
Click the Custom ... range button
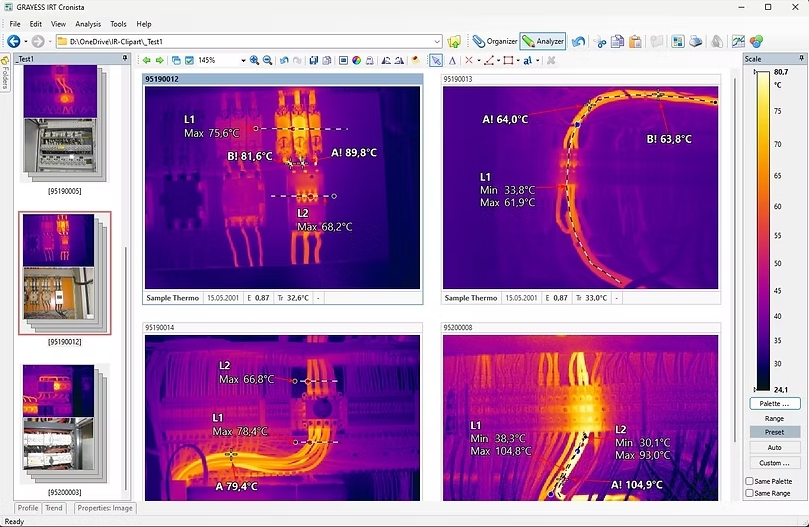[774, 463]
